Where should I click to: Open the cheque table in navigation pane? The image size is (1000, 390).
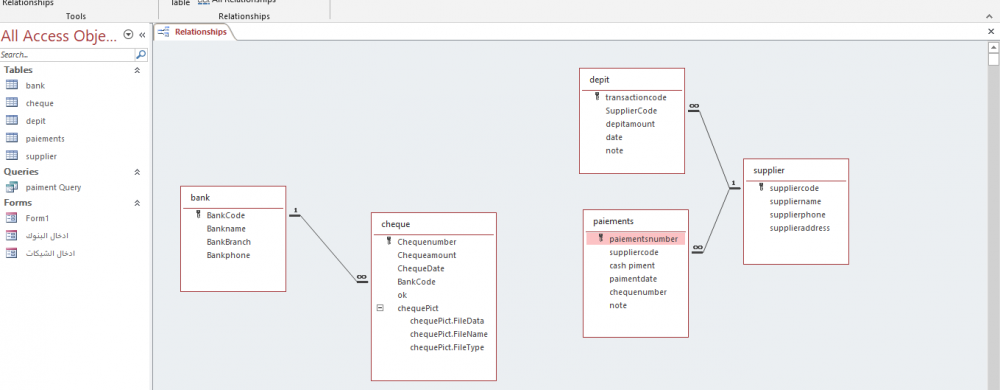40,103
